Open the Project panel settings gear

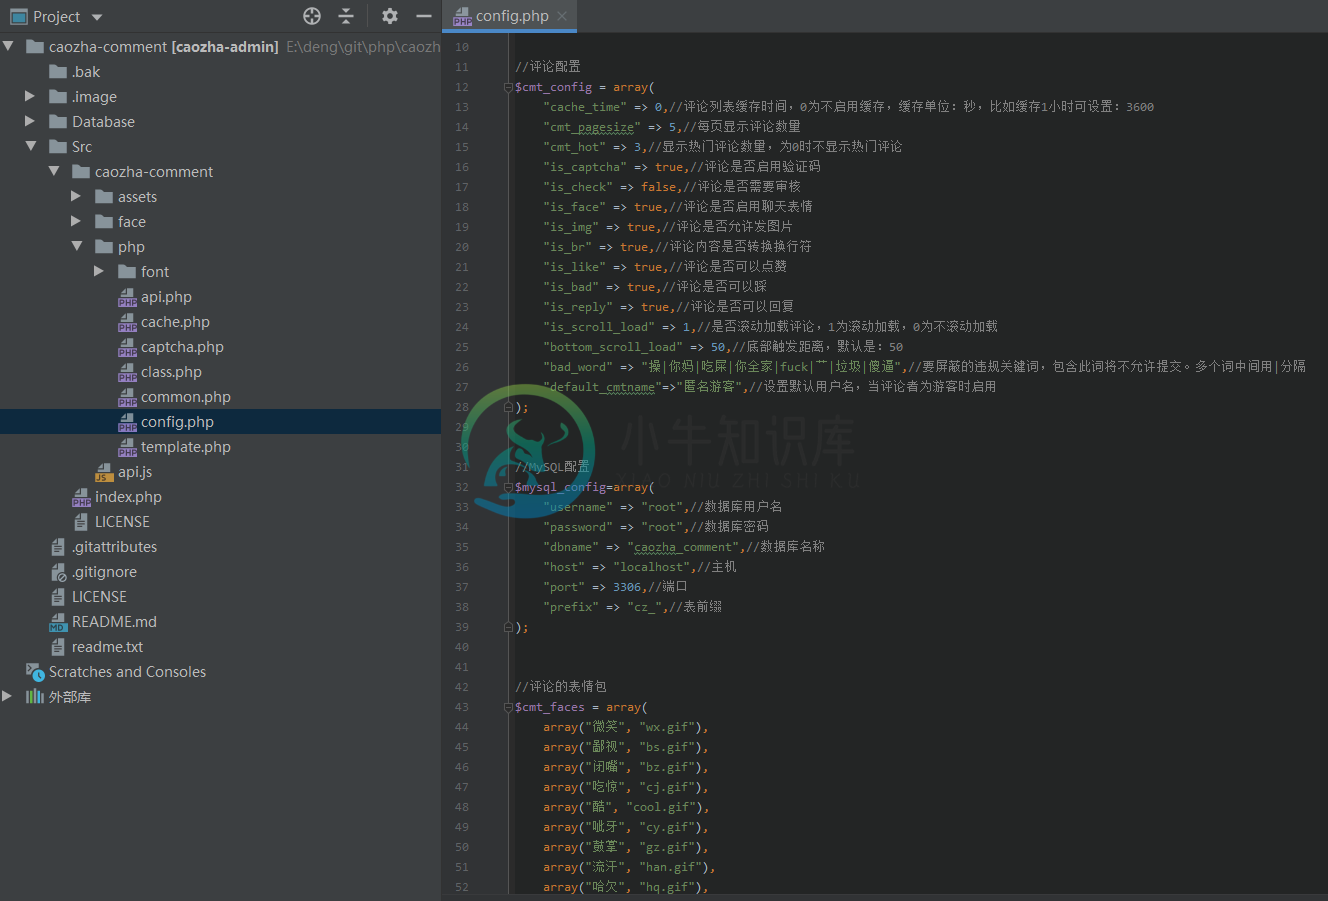click(x=390, y=16)
